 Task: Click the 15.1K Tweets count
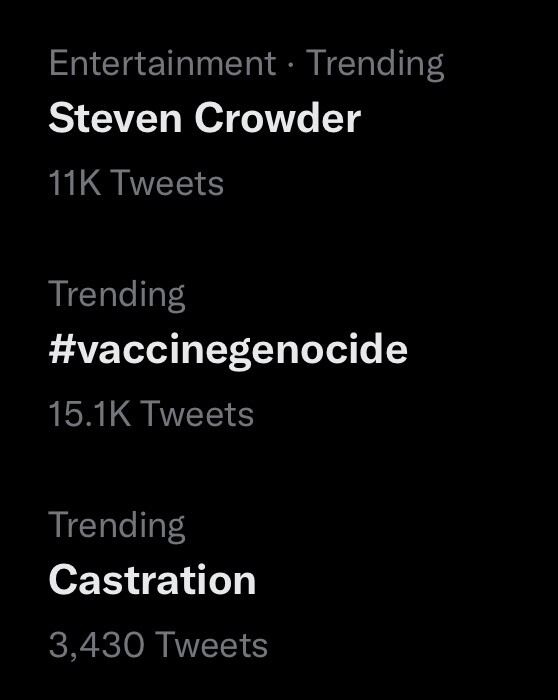pos(151,414)
